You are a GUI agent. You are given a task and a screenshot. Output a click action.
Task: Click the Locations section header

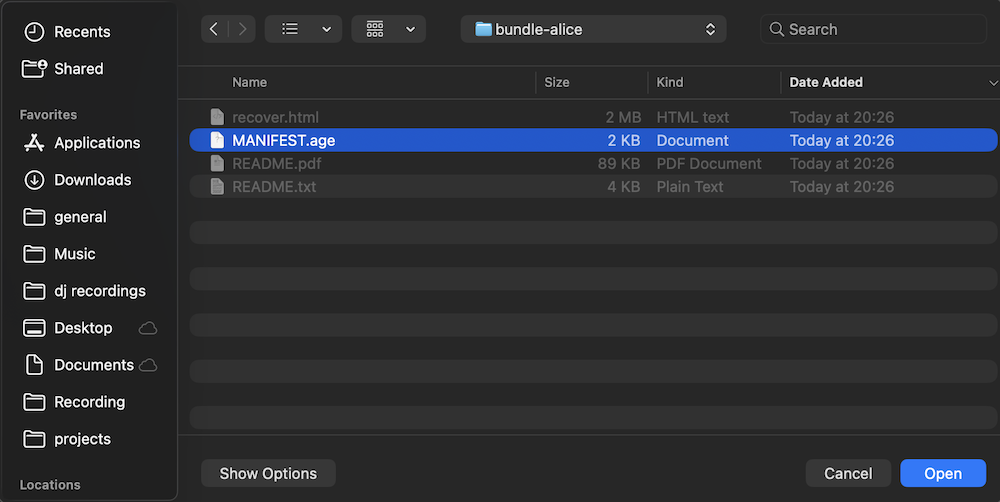50,485
